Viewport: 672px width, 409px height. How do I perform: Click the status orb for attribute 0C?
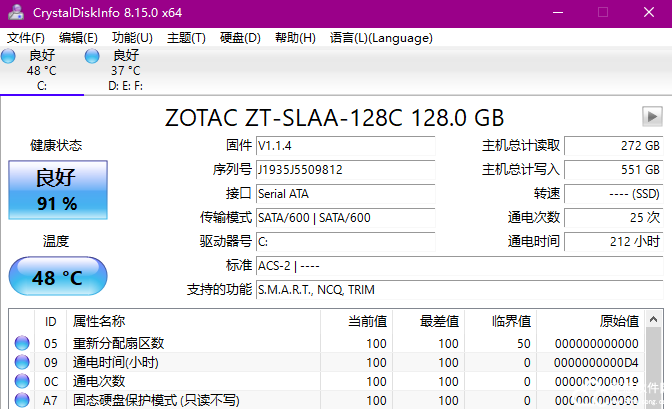[x=22, y=381]
